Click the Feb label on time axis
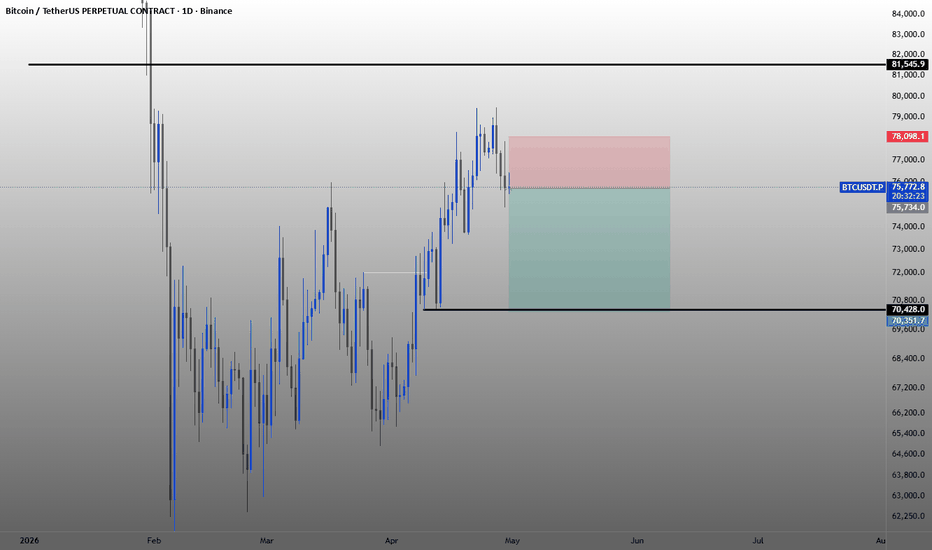 pyautogui.click(x=154, y=540)
